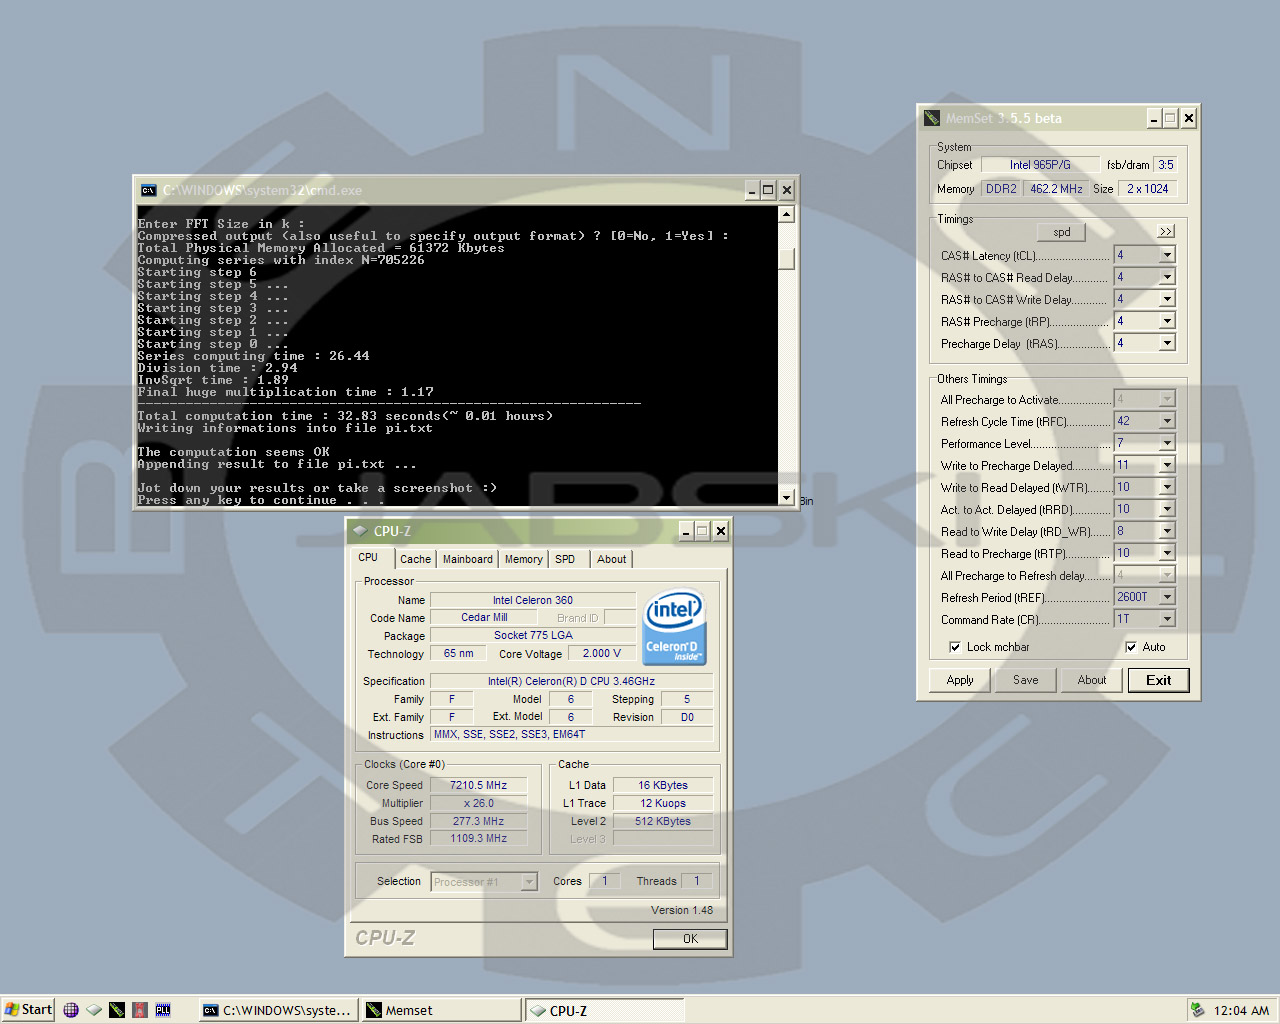This screenshot has height=1024, width=1280.
Task: Switch to the Memset taskbar button
Action: pos(441,1010)
